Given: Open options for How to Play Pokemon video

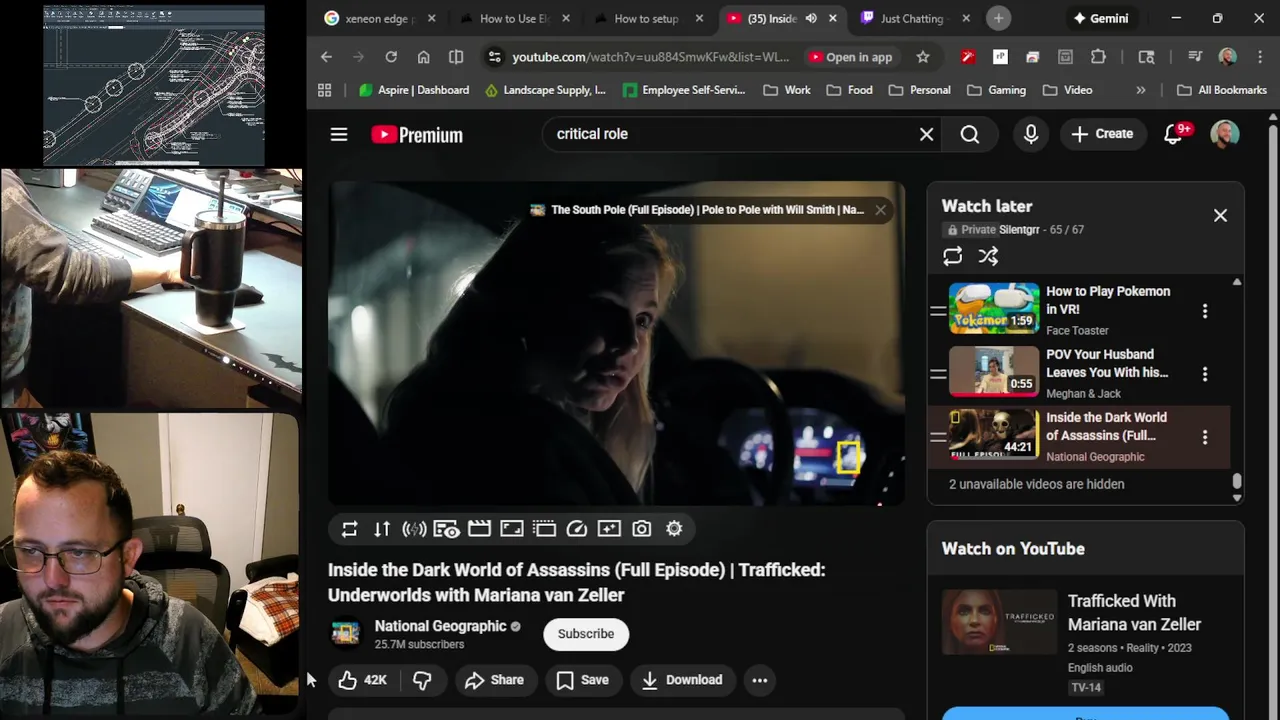Looking at the screenshot, I should click(x=1205, y=311).
